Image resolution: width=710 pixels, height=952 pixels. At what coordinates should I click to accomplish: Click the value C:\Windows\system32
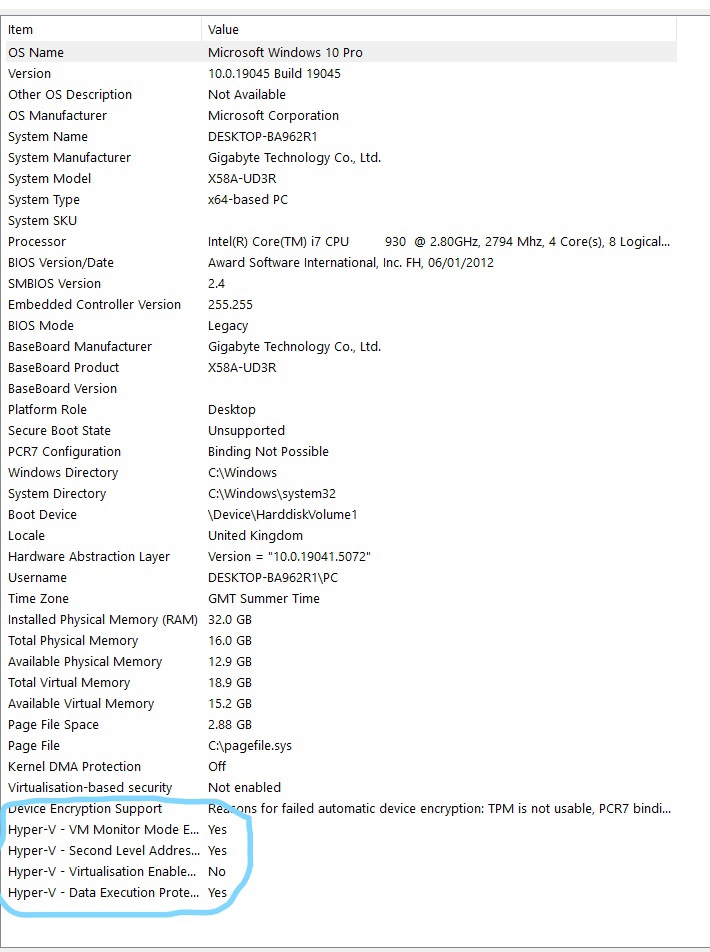pos(271,494)
